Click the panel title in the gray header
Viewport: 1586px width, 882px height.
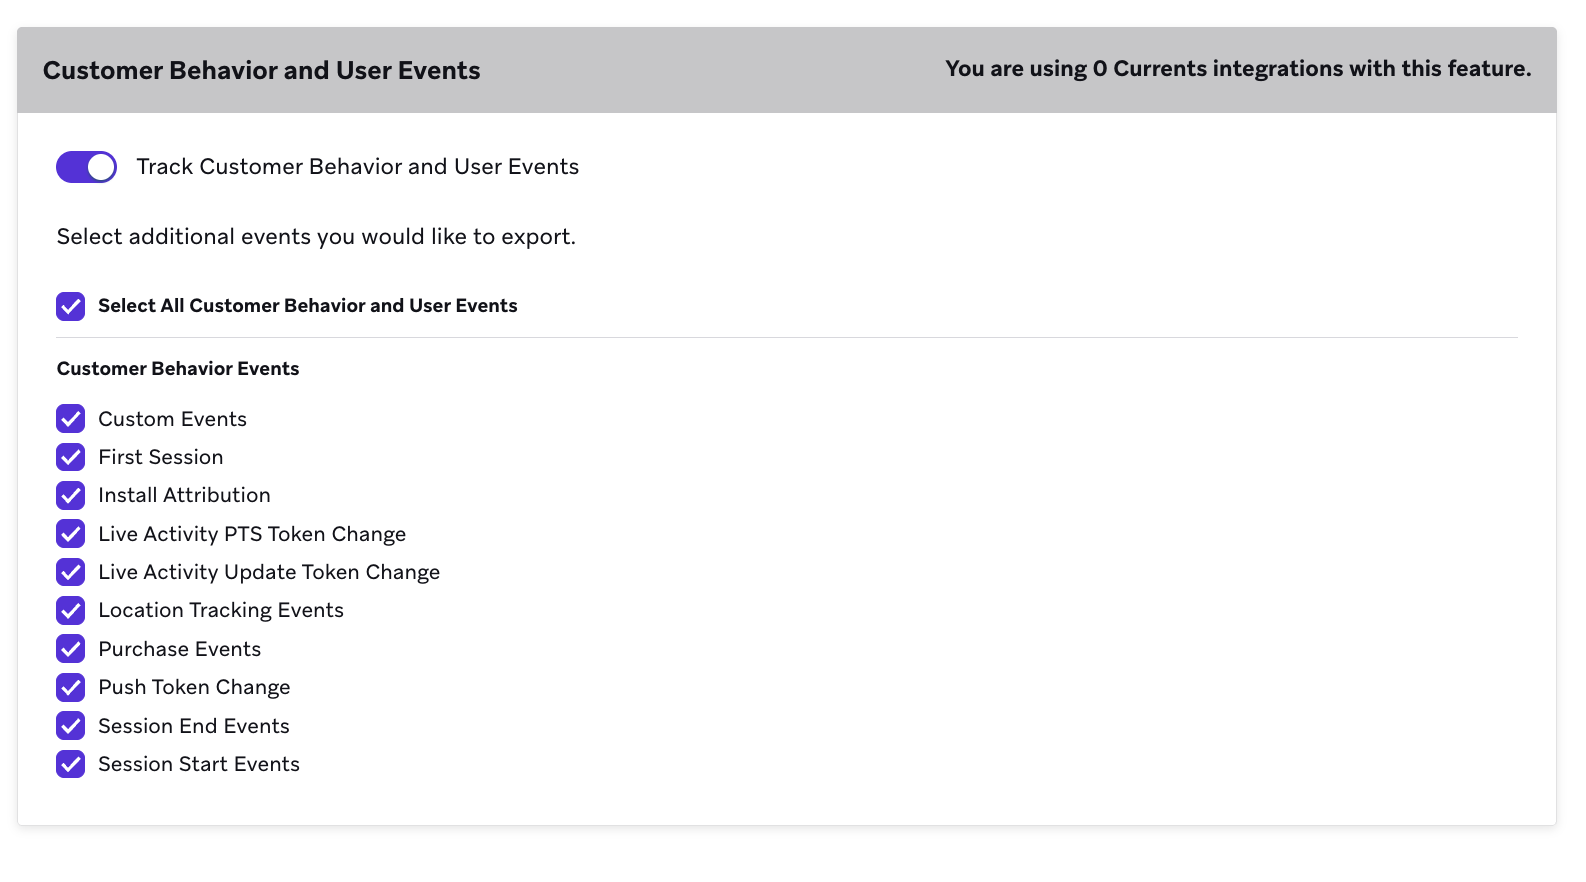pyautogui.click(x=261, y=71)
